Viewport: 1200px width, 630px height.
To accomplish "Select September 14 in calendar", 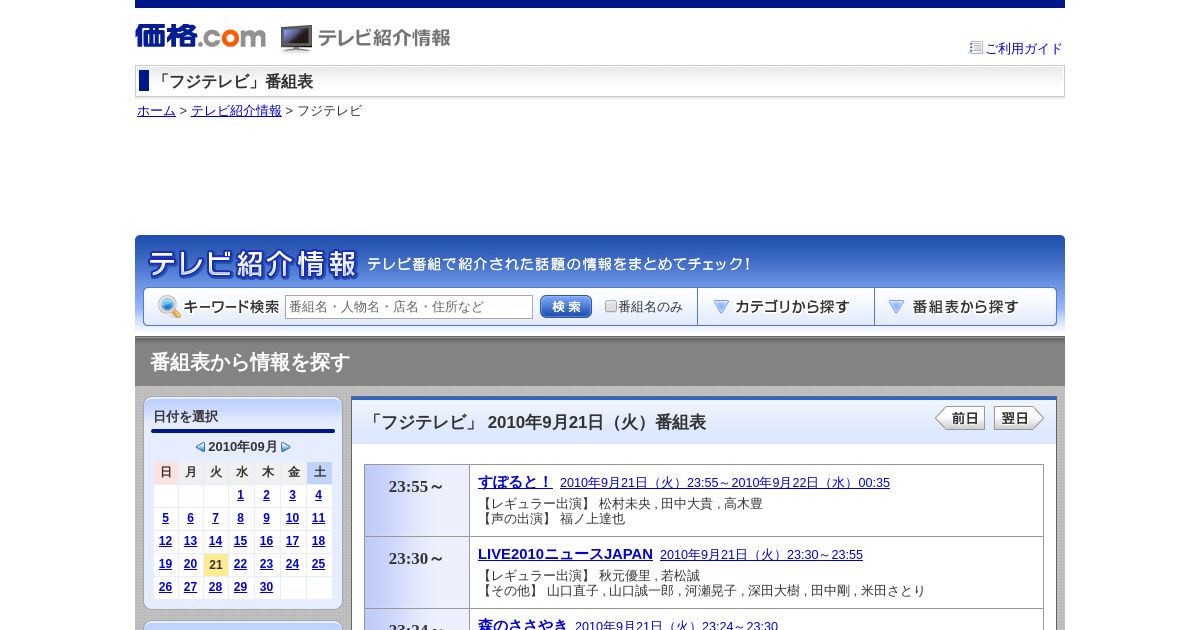I will (x=216, y=541).
